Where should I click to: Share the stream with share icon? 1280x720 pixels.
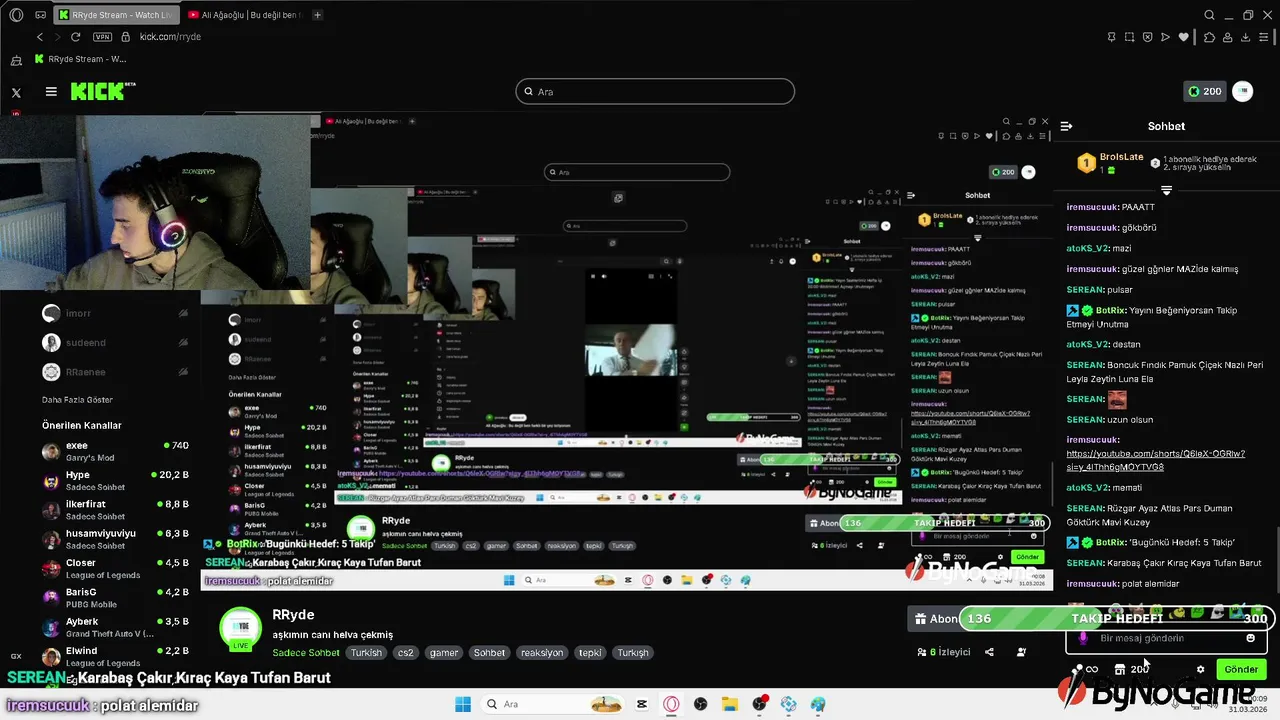989,652
